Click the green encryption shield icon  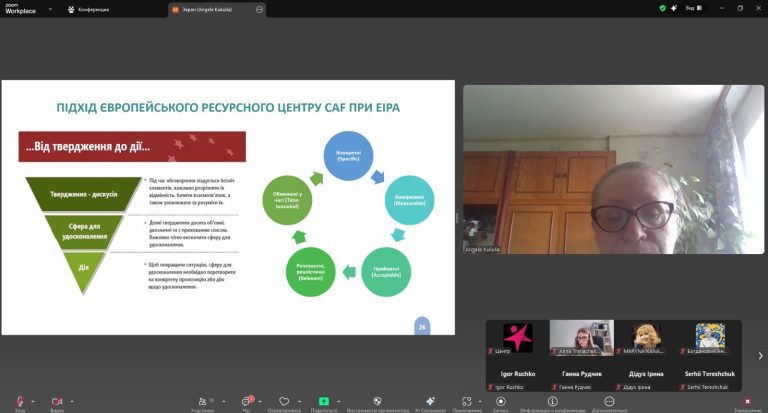pyautogui.click(x=662, y=8)
